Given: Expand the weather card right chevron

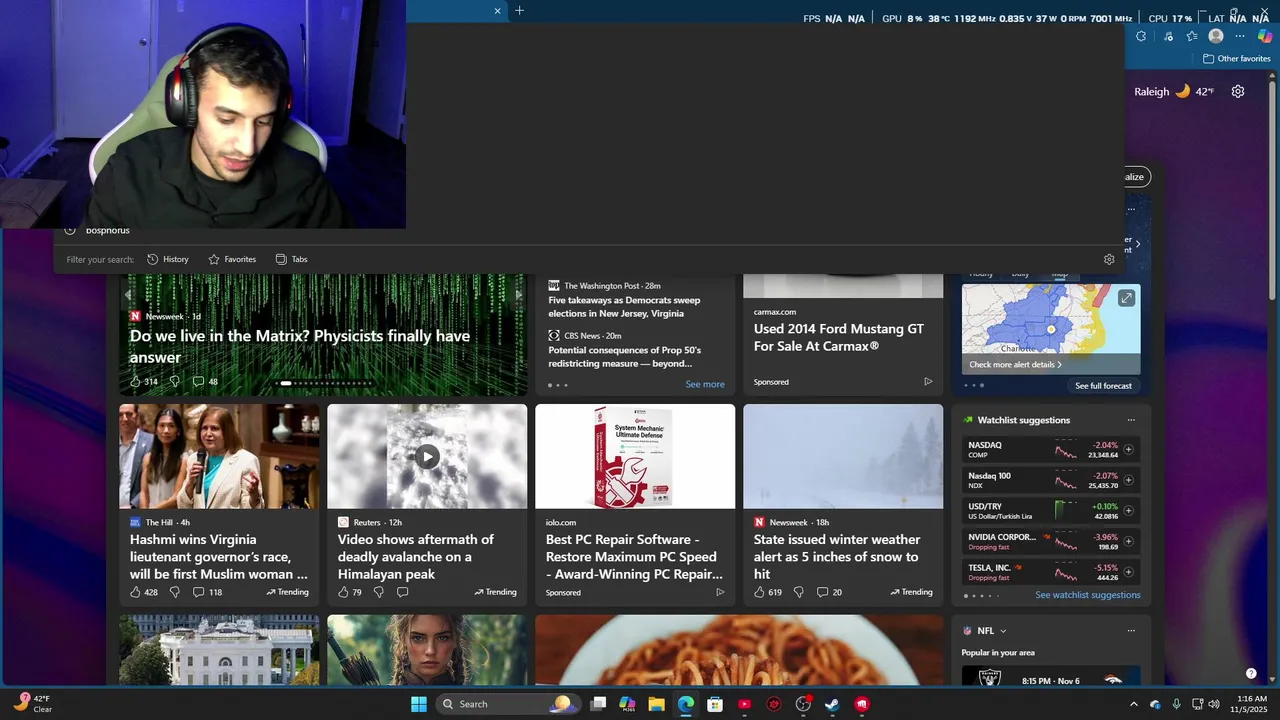Looking at the screenshot, I should (1137, 244).
